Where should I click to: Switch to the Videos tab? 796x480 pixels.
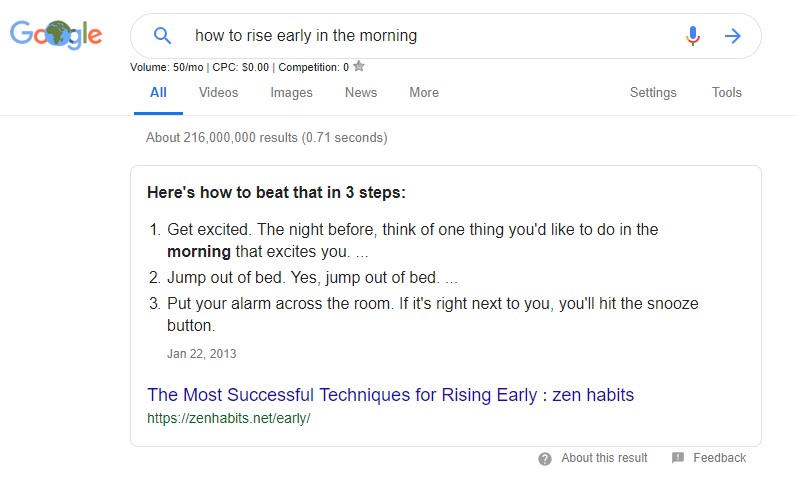click(x=218, y=92)
